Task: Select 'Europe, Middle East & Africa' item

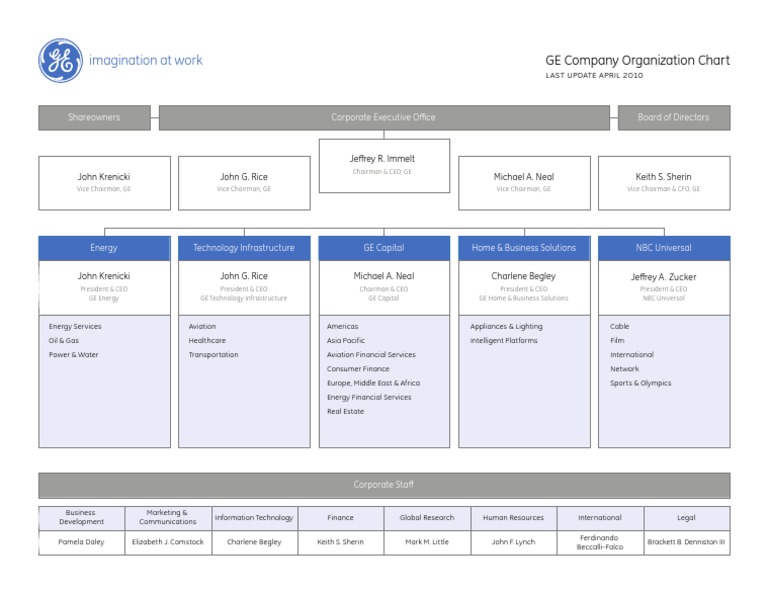Action: (373, 383)
